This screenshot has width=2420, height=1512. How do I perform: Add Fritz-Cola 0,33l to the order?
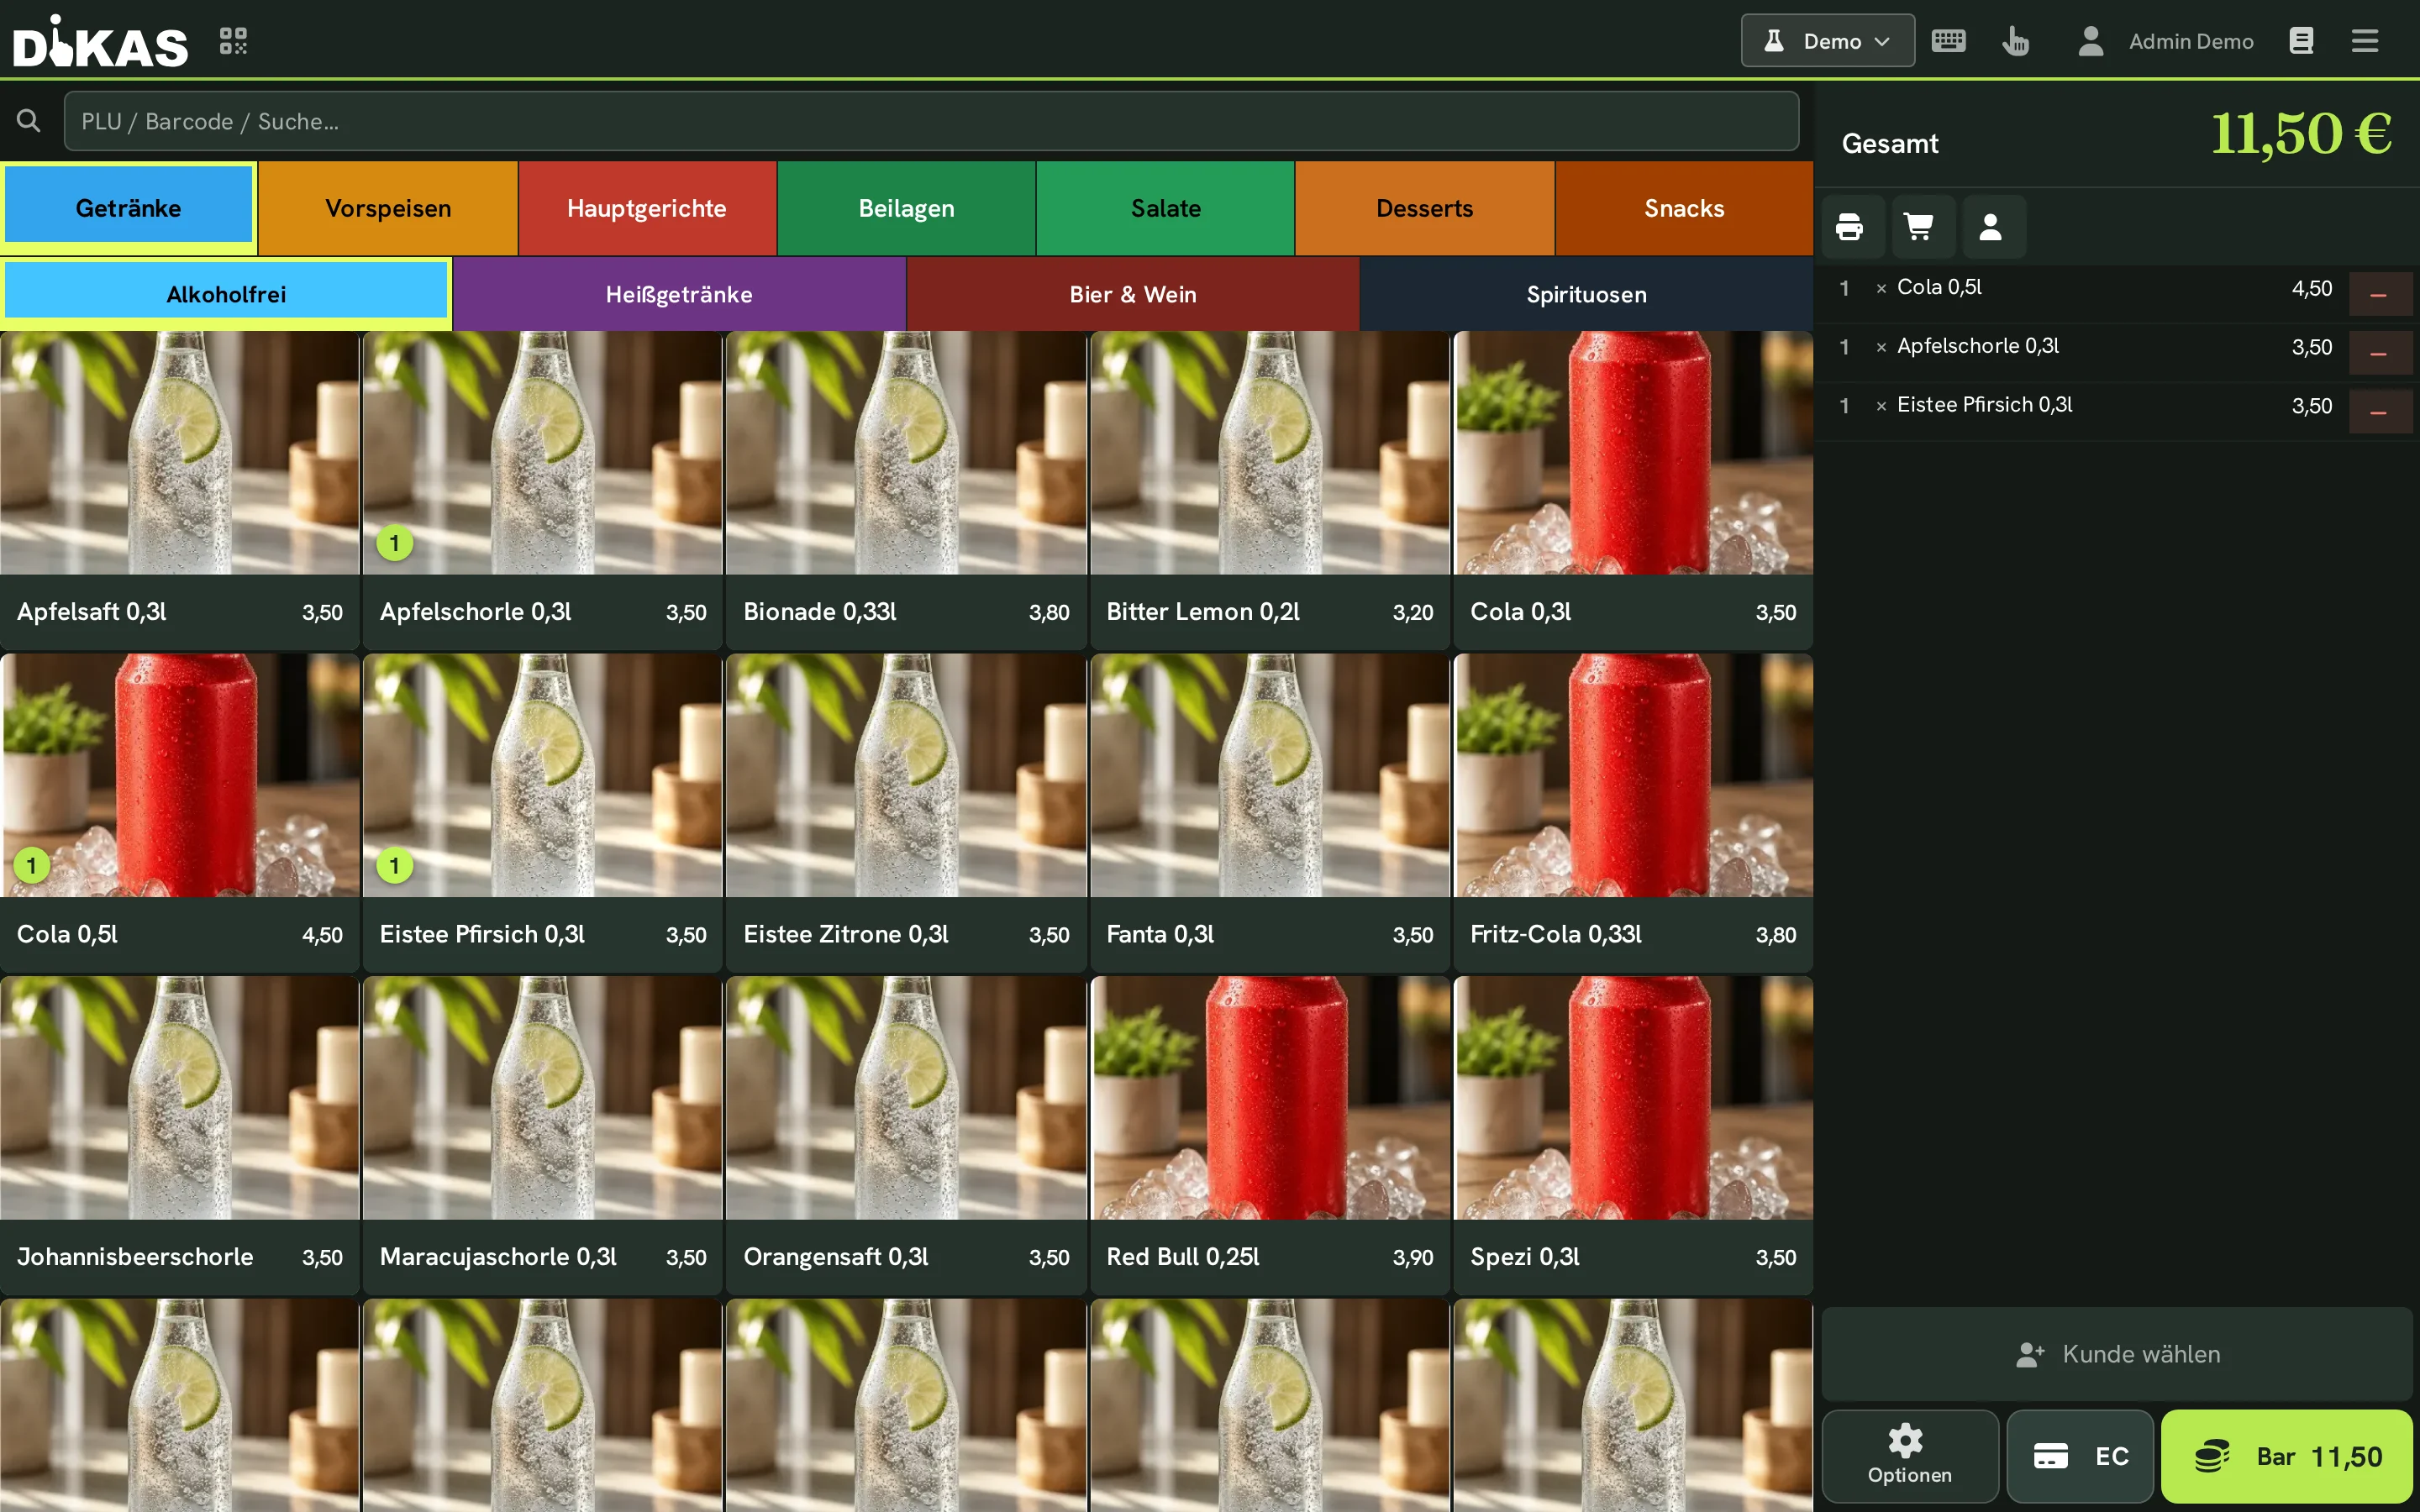click(x=1634, y=813)
